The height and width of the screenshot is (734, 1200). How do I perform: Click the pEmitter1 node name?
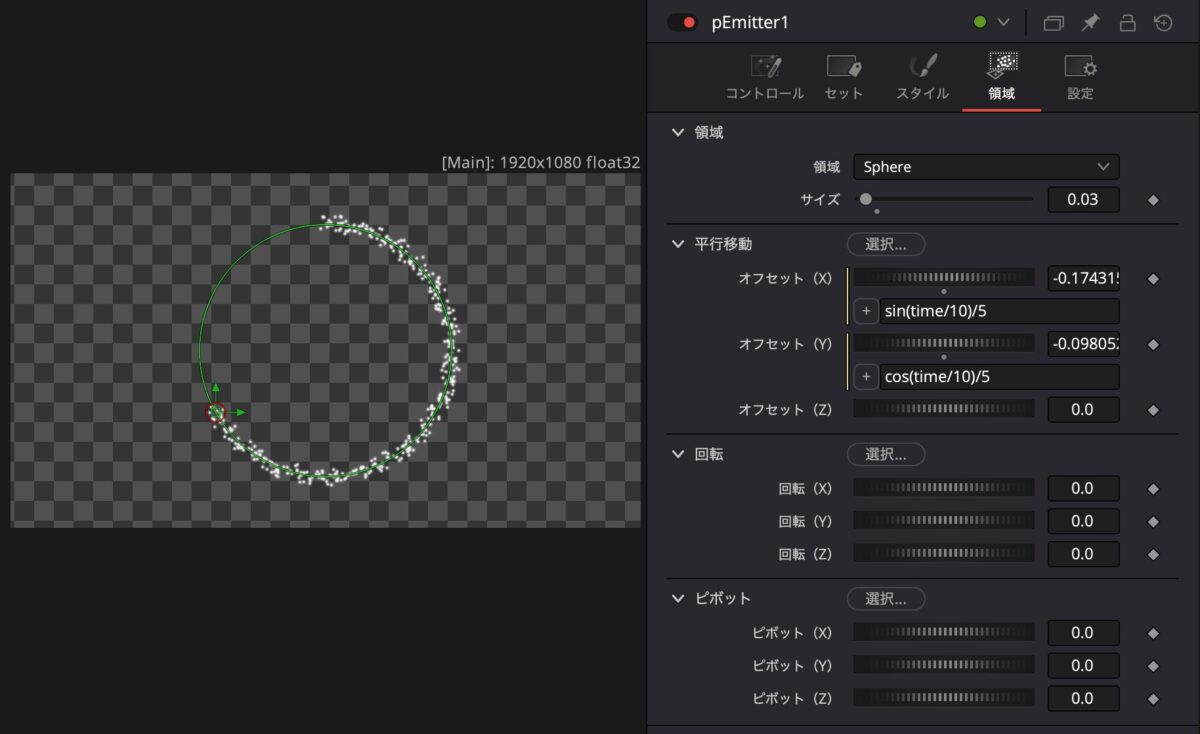point(750,22)
